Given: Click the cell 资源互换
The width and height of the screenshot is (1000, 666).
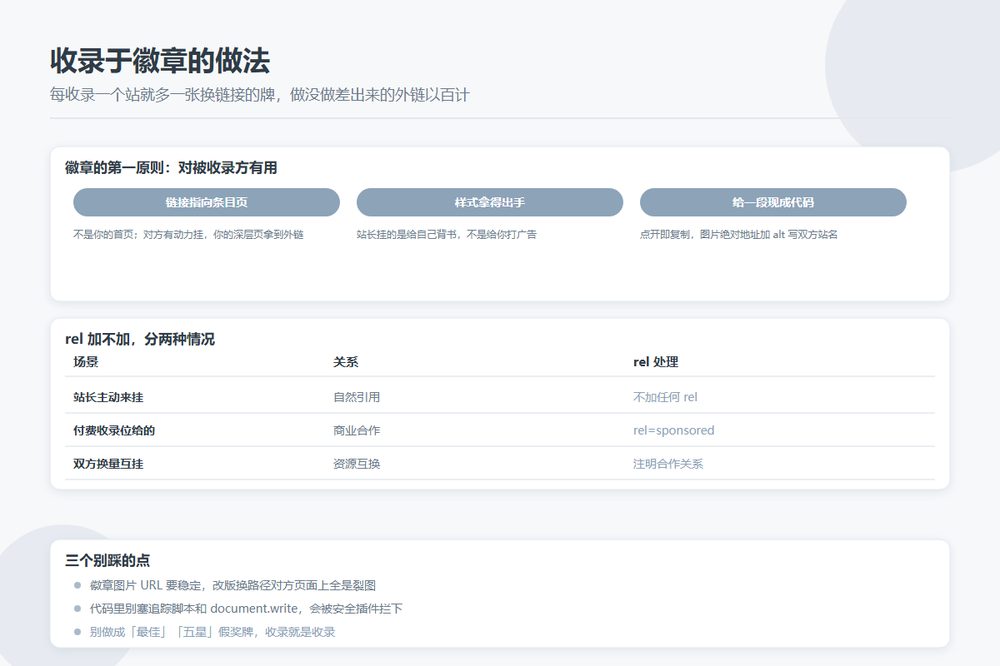Looking at the screenshot, I should [x=357, y=464].
